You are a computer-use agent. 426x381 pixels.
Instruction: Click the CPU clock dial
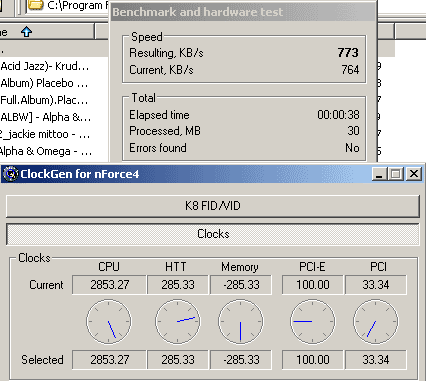tap(109, 322)
